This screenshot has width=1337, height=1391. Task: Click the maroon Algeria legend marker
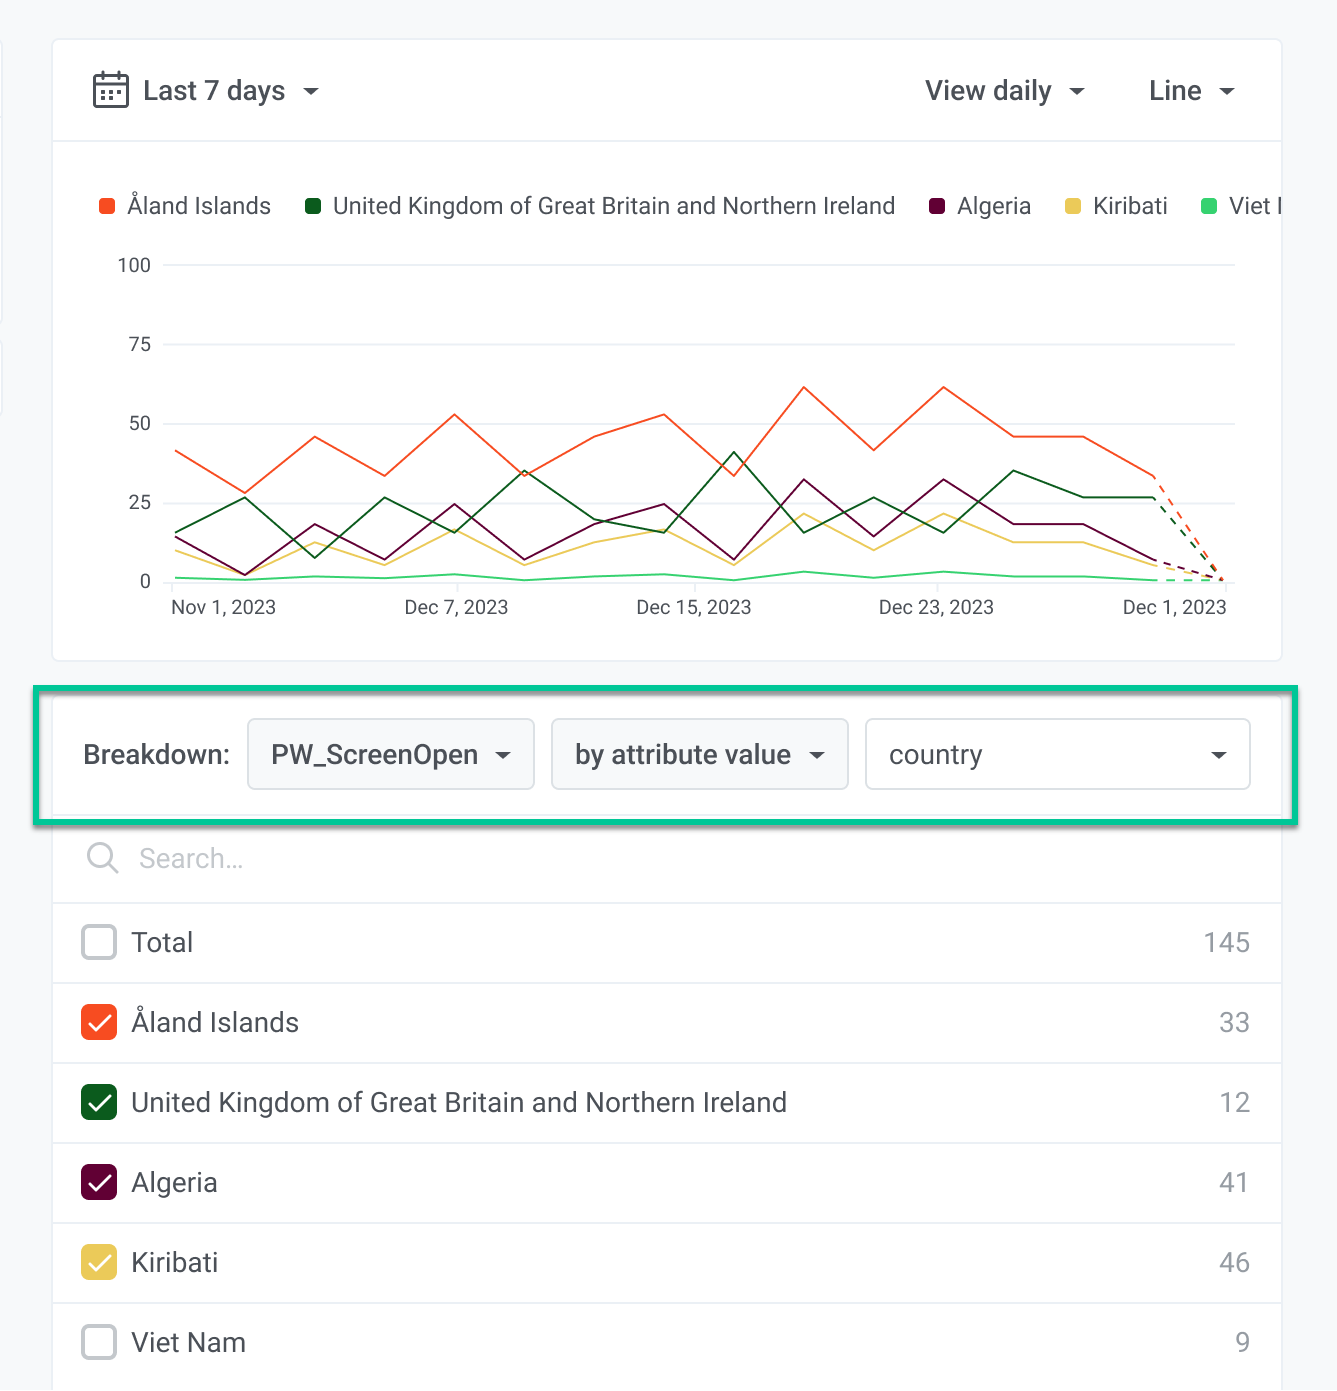[x=937, y=206]
